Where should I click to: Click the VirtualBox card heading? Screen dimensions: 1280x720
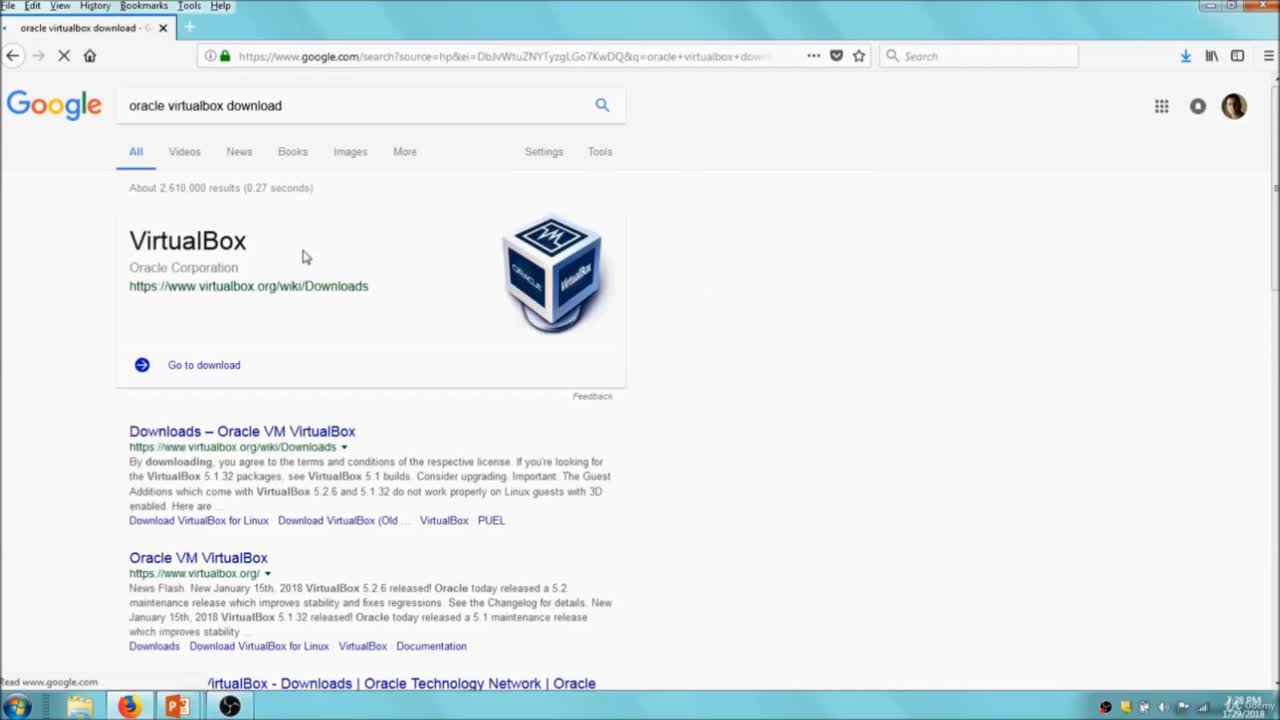187,241
